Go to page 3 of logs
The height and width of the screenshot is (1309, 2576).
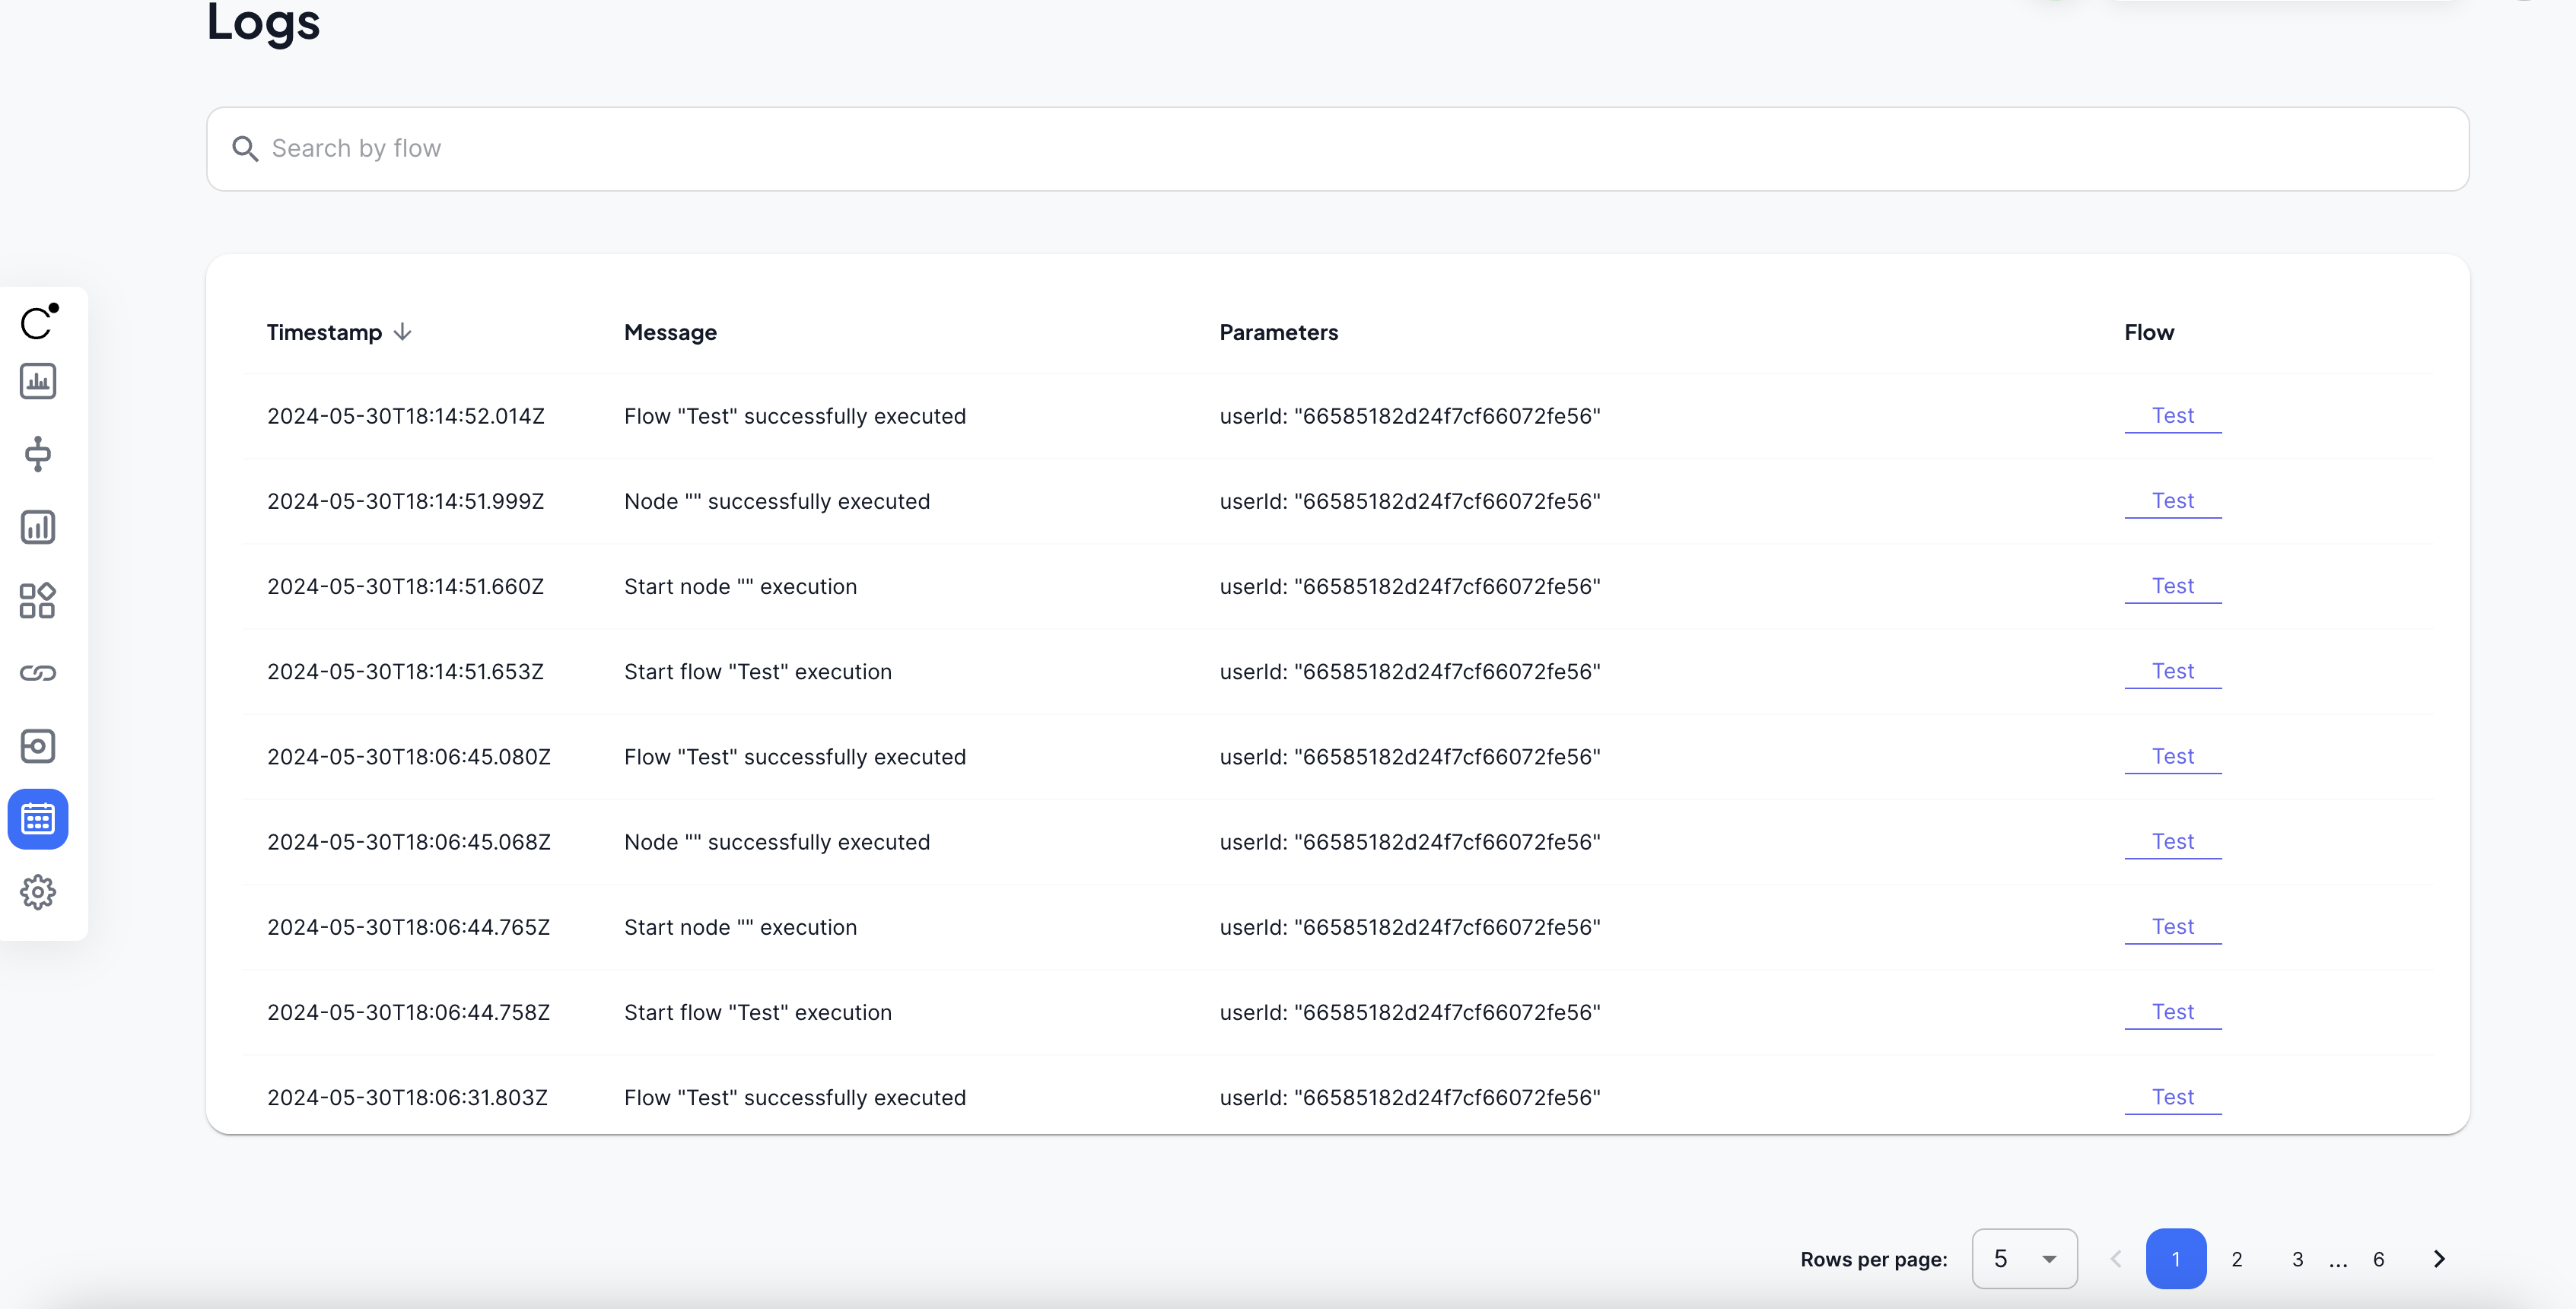click(2298, 1259)
